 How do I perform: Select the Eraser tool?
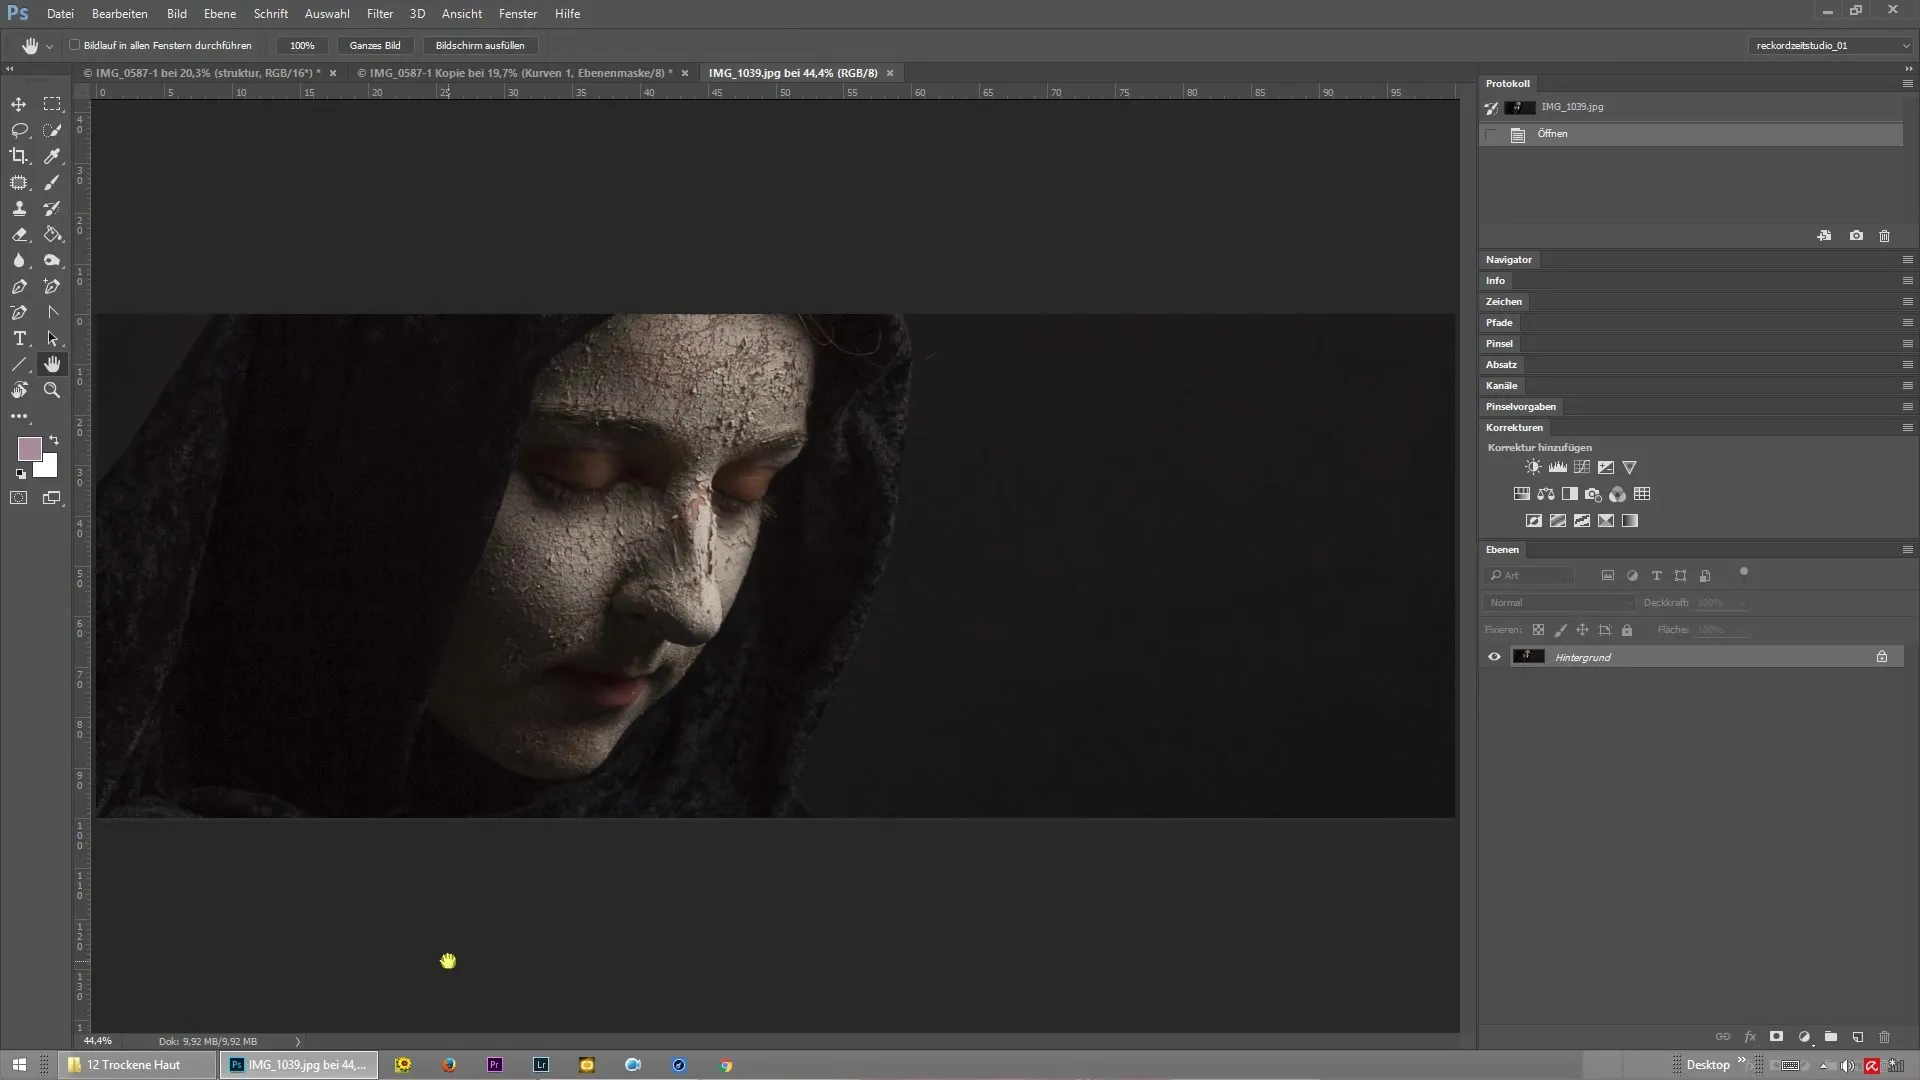19,234
